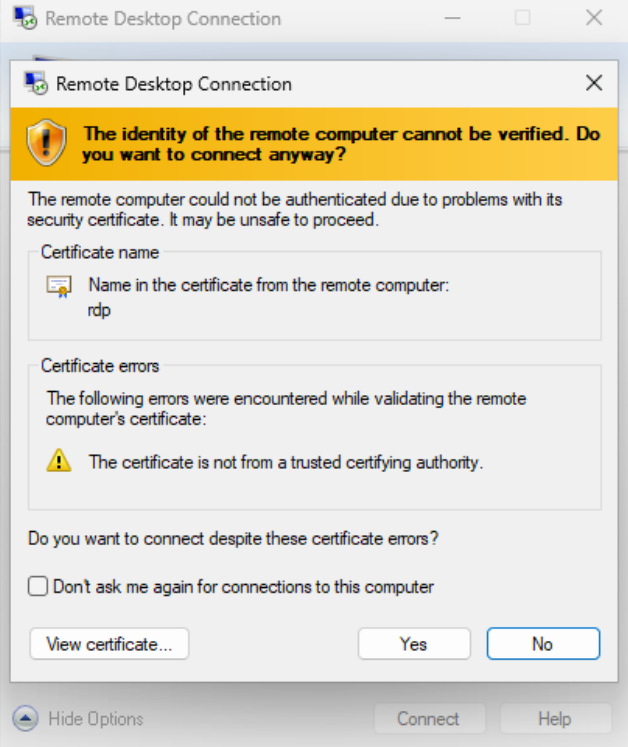Screen dimensions: 628x747
Task: Click the certificate icon beside certificate name
Action: coord(59,287)
